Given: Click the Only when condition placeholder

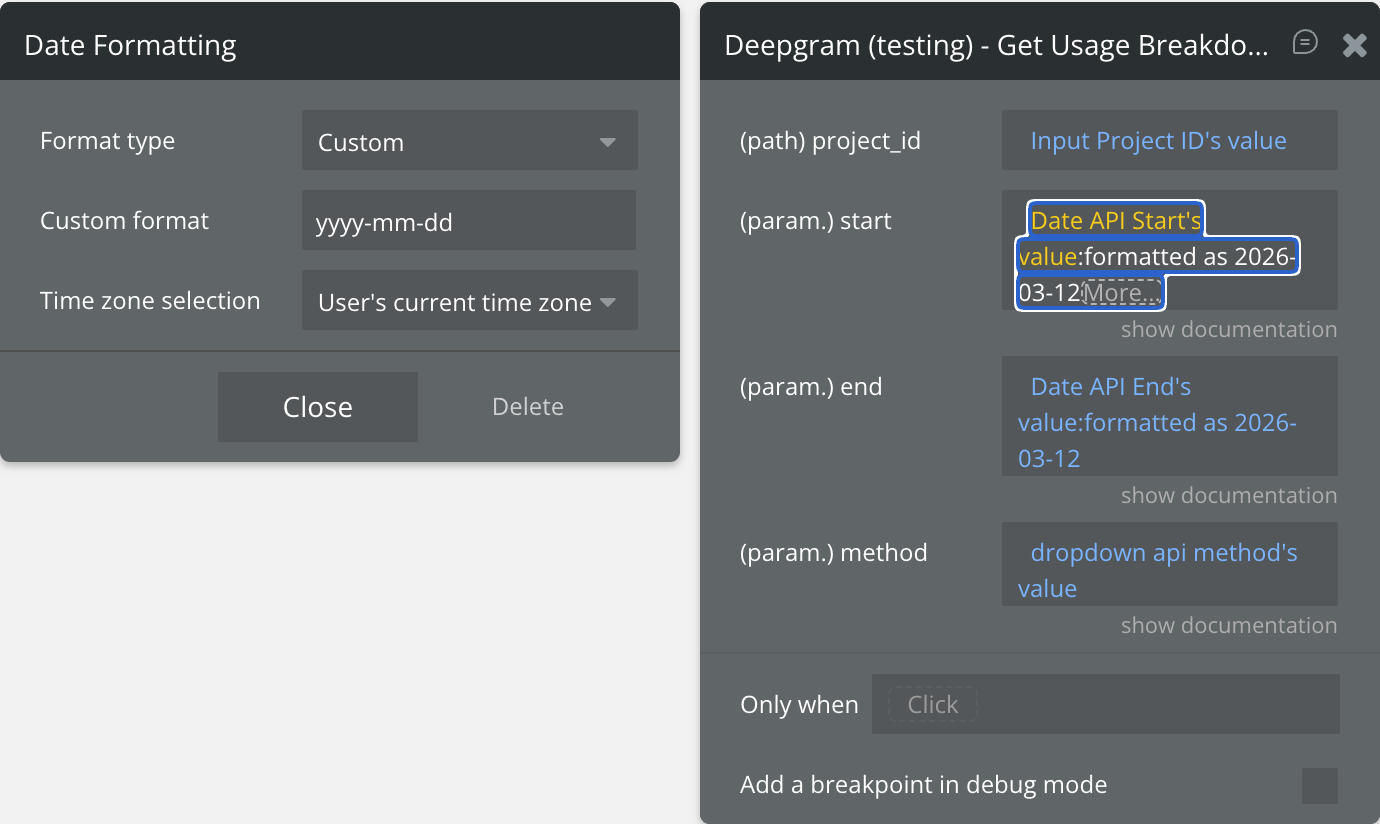Looking at the screenshot, I should (932, 705).
